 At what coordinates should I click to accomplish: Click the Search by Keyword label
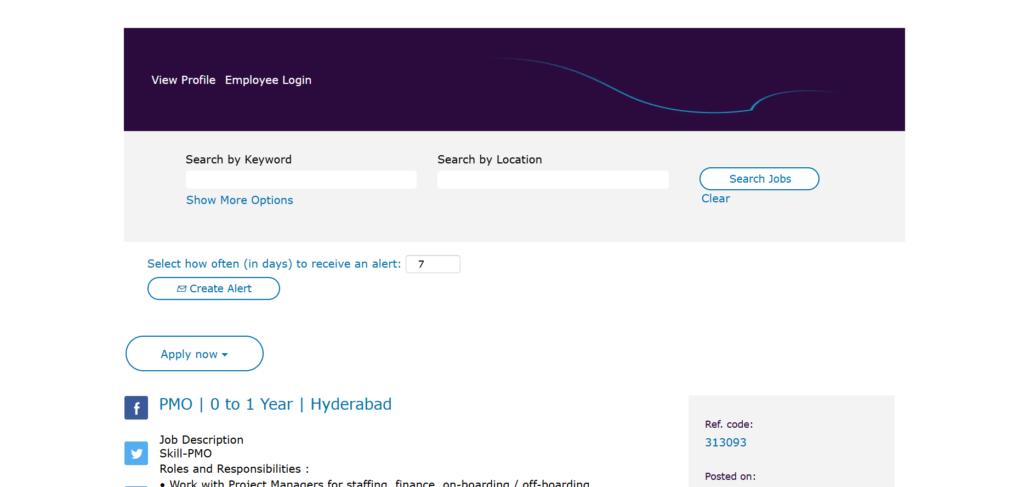pos(238,159)
